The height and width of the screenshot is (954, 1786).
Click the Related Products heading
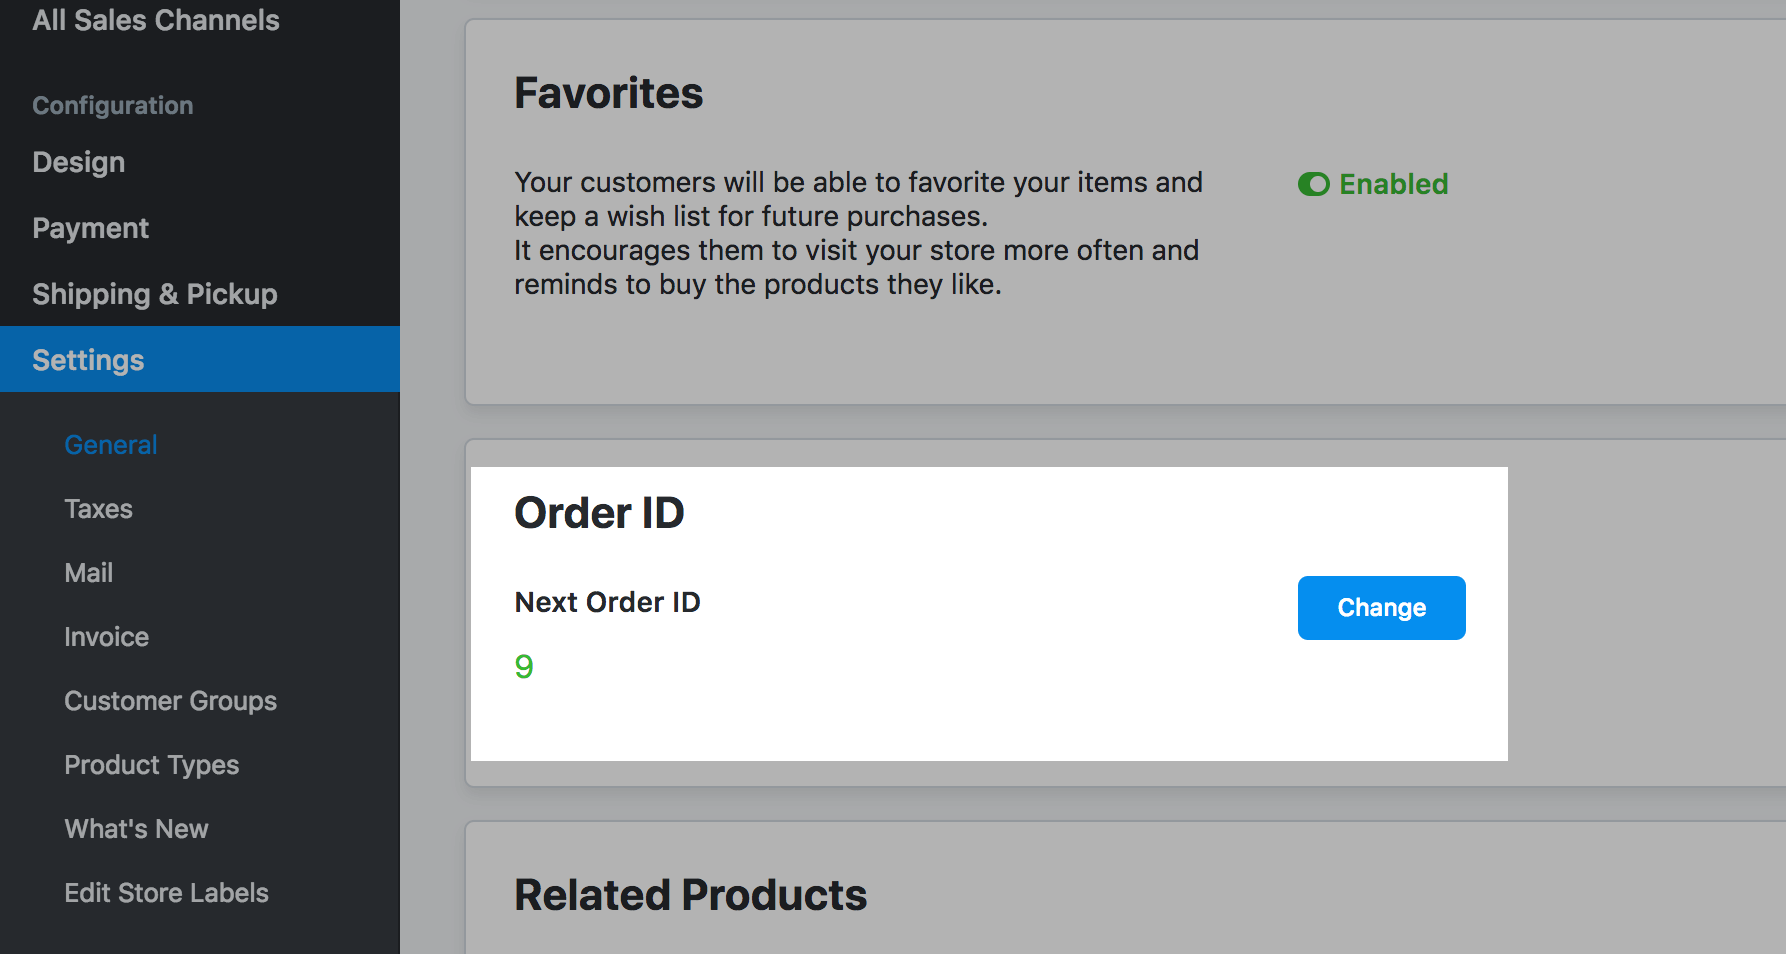(690, 895)
